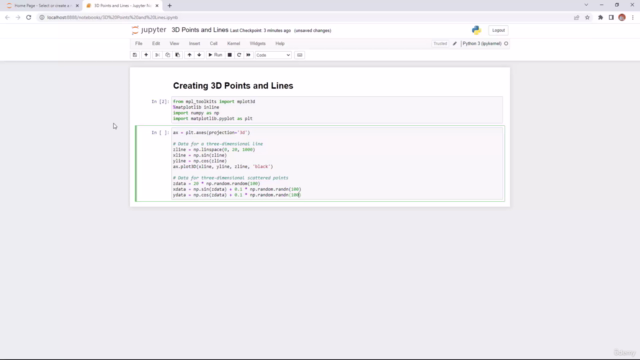Screen dimensions: 640x360
Task: Run the selected cell
Action: (215, 55)
